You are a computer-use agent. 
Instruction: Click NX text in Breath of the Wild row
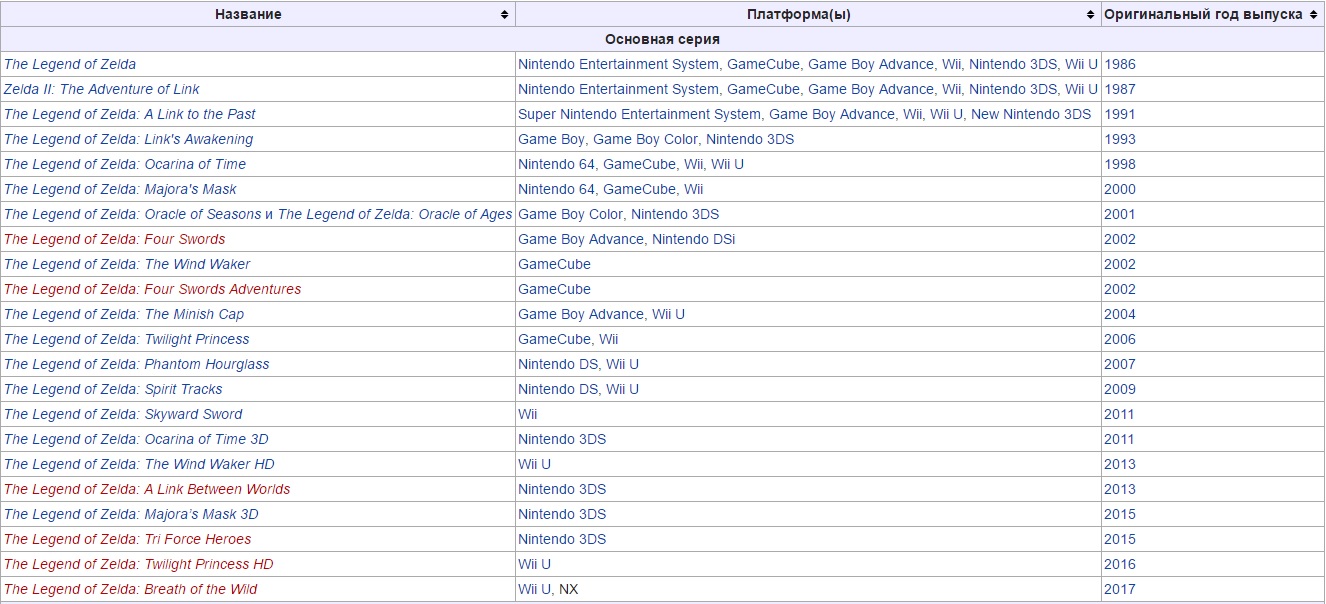click(x=568, y=589)
